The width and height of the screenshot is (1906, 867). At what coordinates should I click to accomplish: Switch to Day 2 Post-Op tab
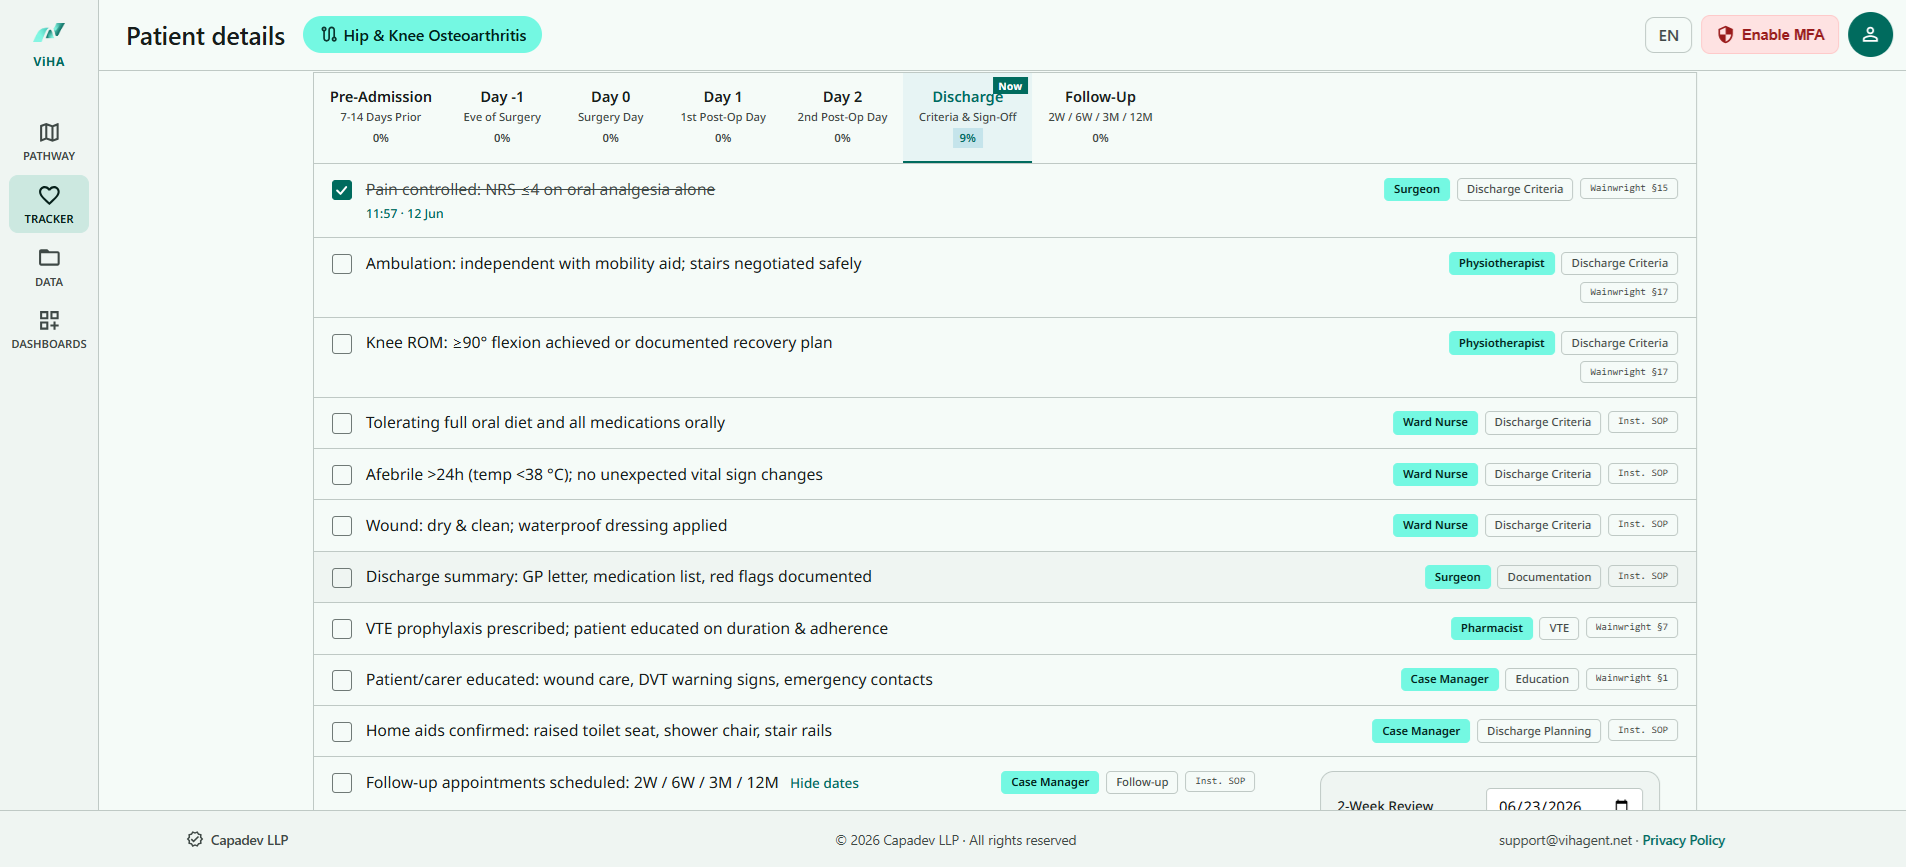(842, 117)
